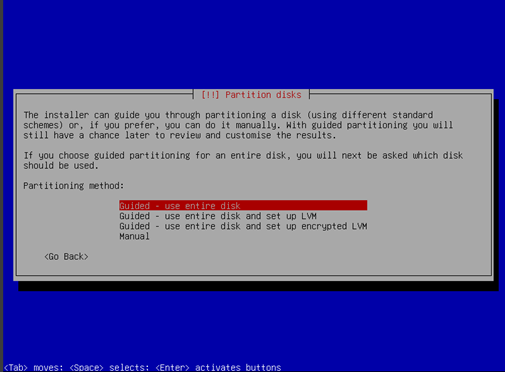Click the <Tab> moves hint in footer

click(33, 367)
